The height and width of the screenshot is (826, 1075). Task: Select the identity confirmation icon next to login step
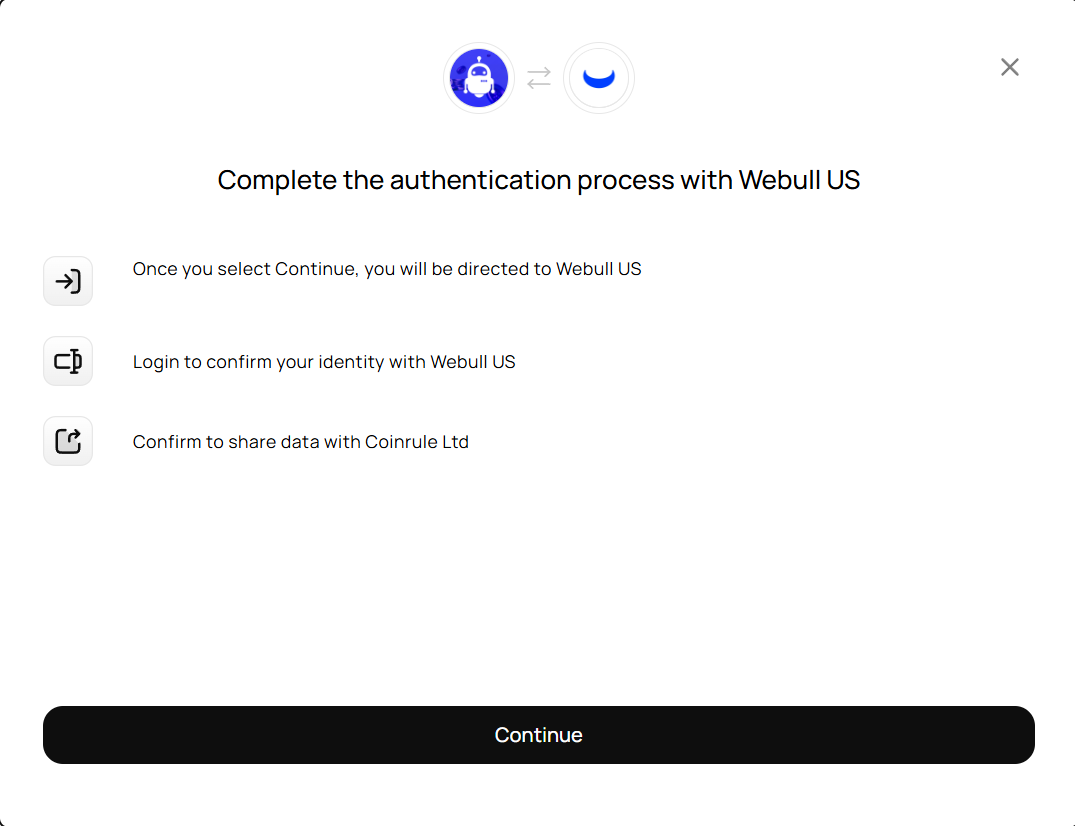pos(67,361)
